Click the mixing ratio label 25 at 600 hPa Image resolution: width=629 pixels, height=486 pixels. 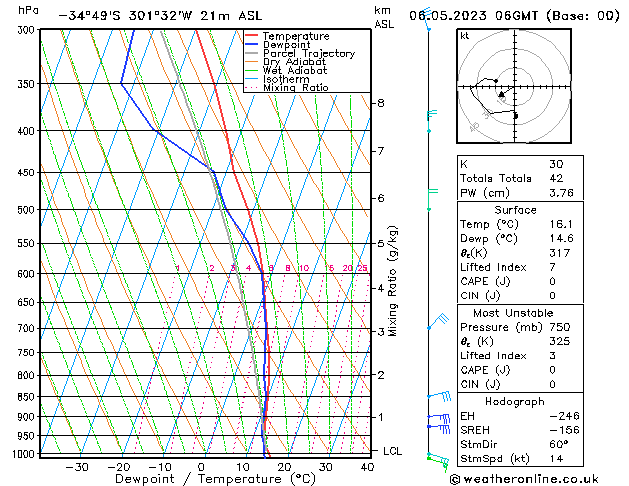click(x=362, y=268)
